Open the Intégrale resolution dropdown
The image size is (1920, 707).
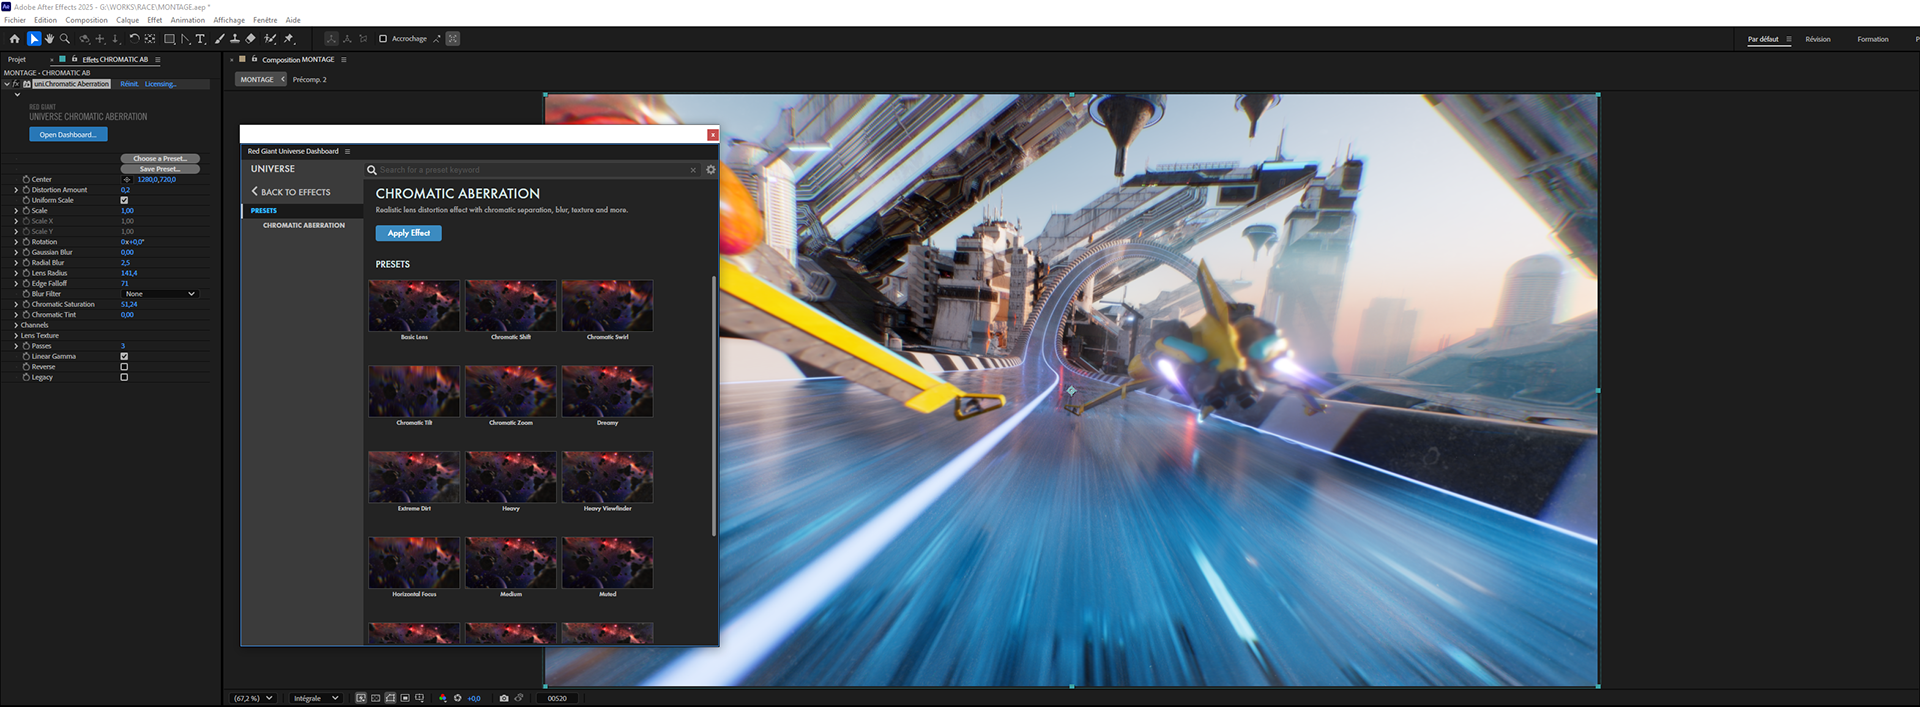[316, 698]
